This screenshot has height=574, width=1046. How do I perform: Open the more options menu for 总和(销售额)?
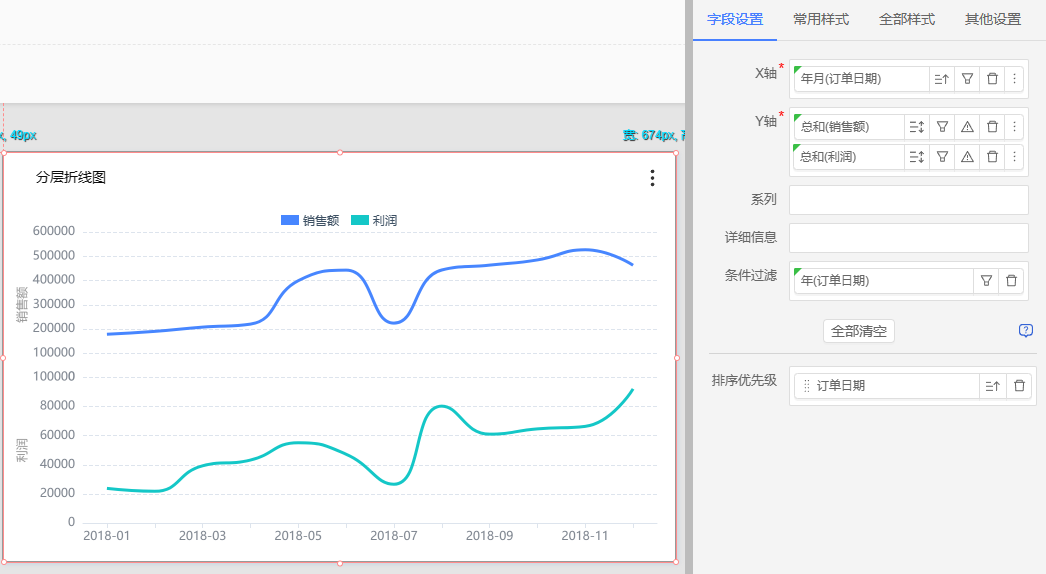1014,127
